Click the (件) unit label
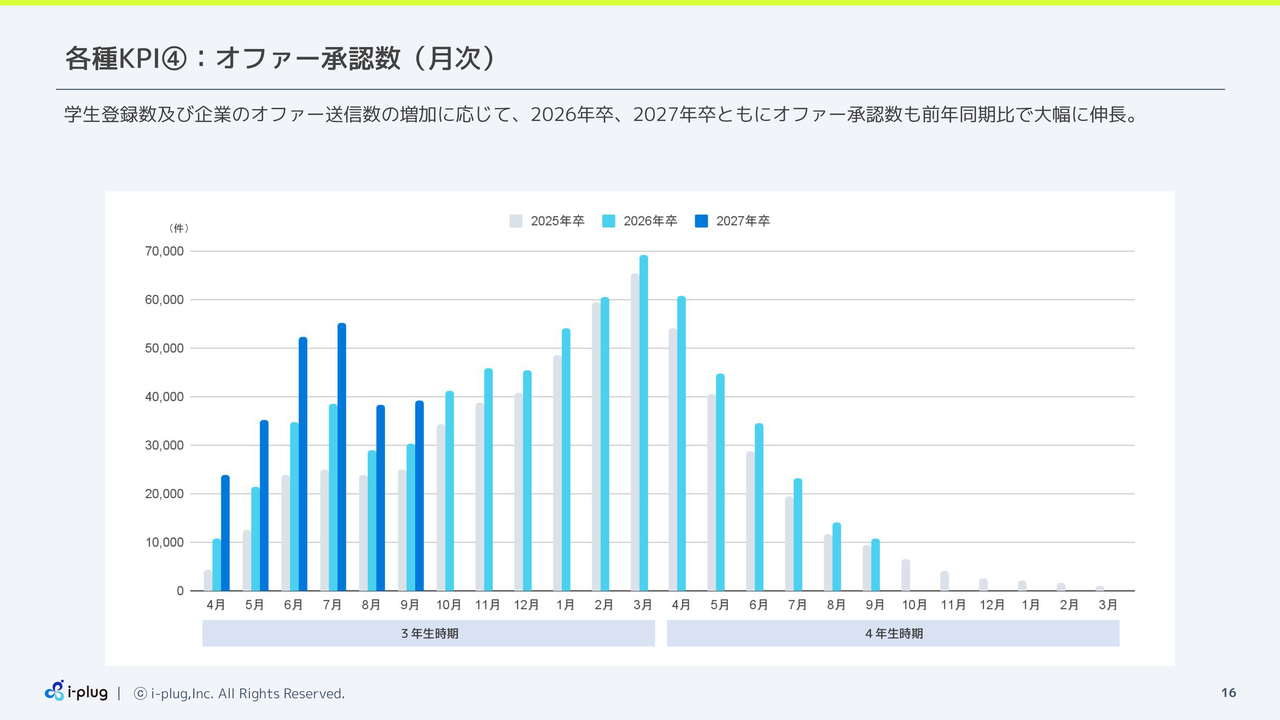Viewport: 1280px width, 720px height. click(179, 228)
